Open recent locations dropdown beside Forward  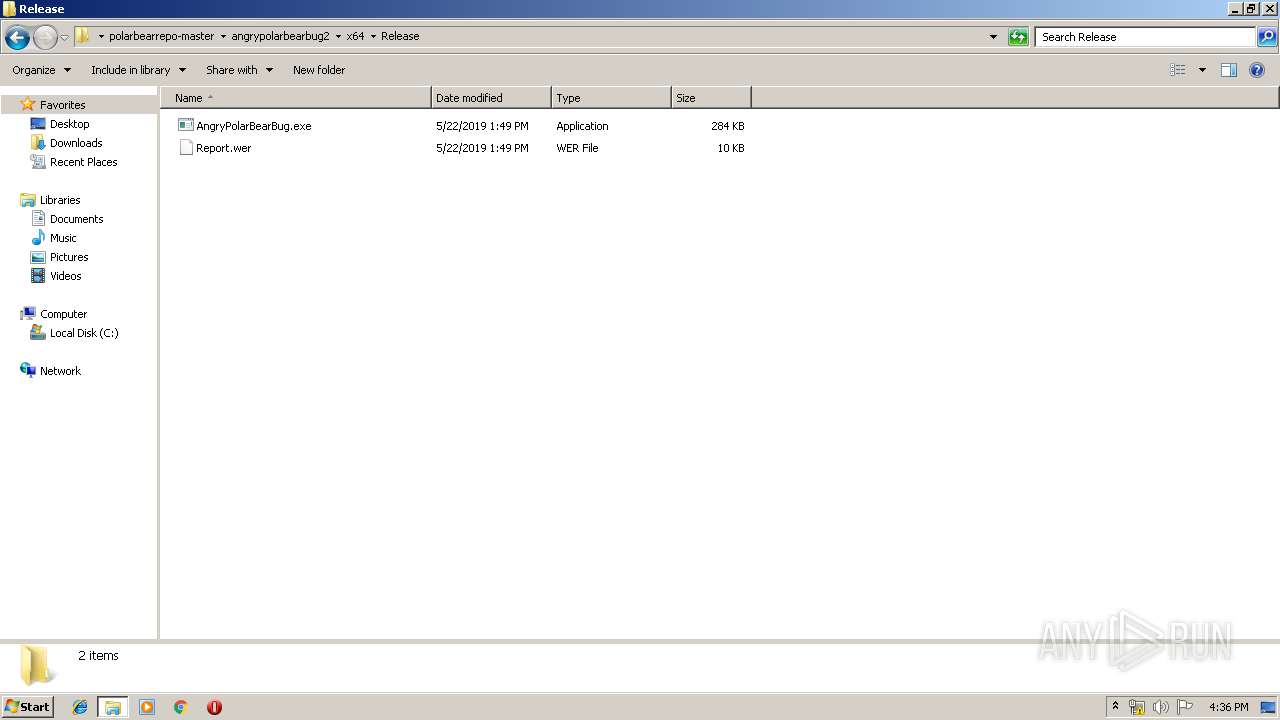click(x=64, y=37)
